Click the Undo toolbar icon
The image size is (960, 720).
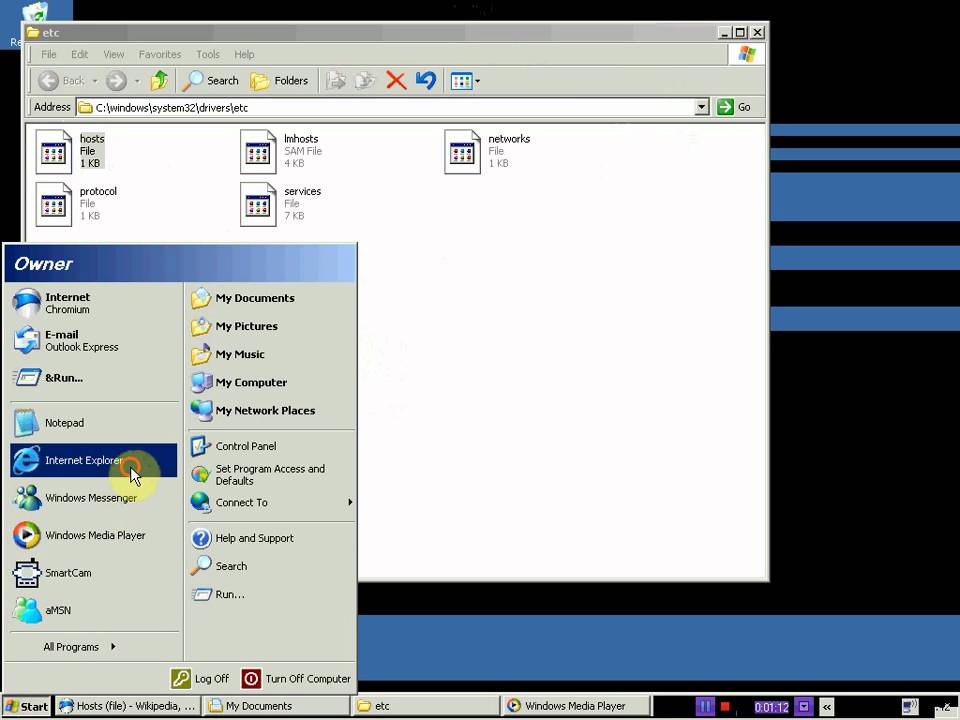point(426,81)
